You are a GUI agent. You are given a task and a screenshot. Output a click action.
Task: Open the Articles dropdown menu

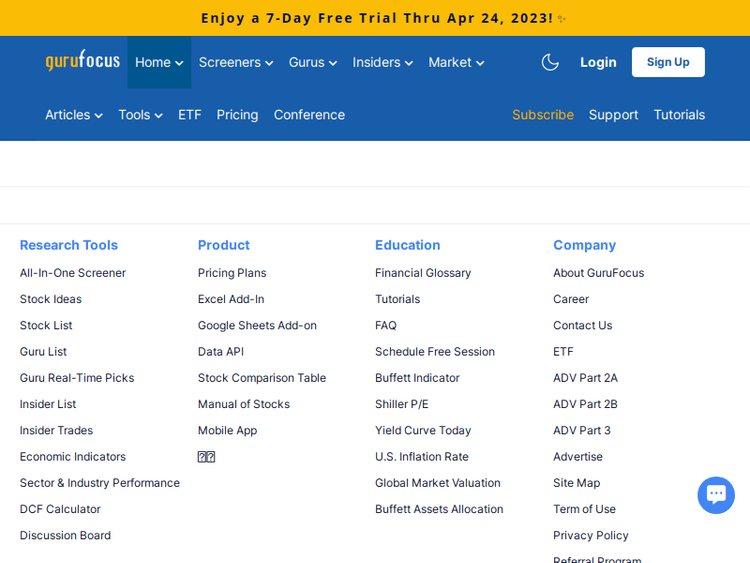coord(73,115)
